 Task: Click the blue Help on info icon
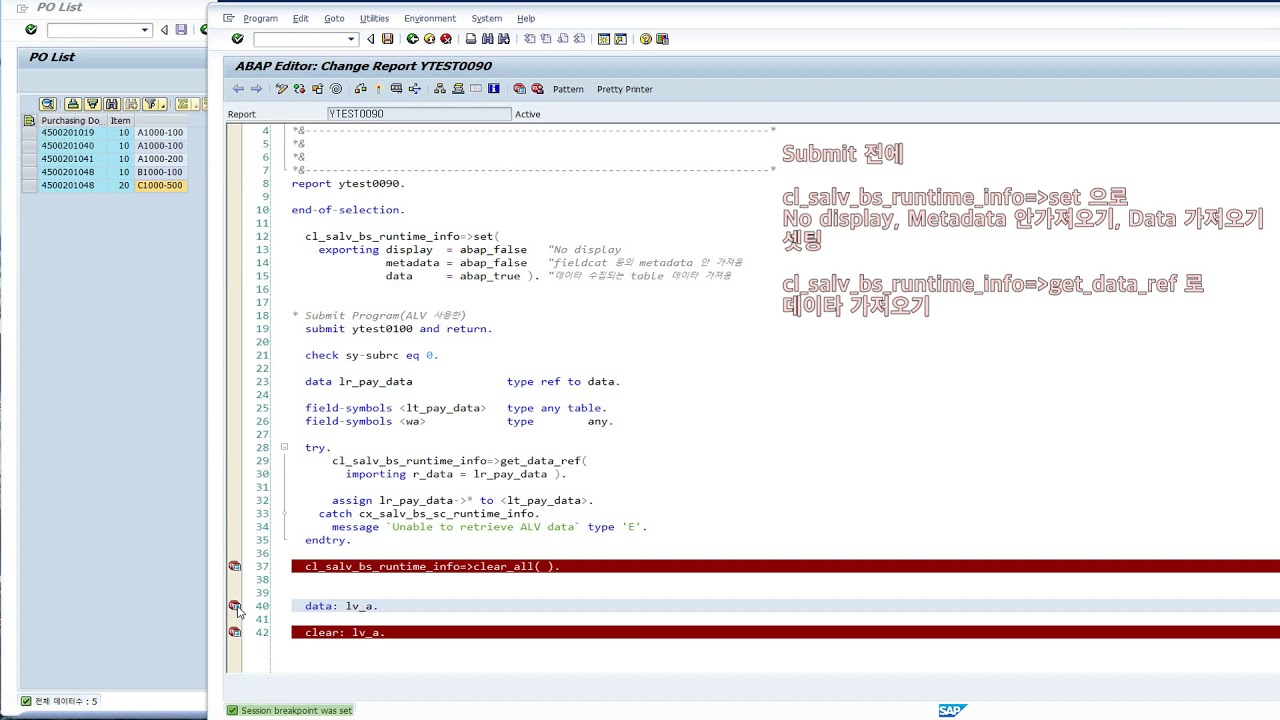tap(494, 89)
